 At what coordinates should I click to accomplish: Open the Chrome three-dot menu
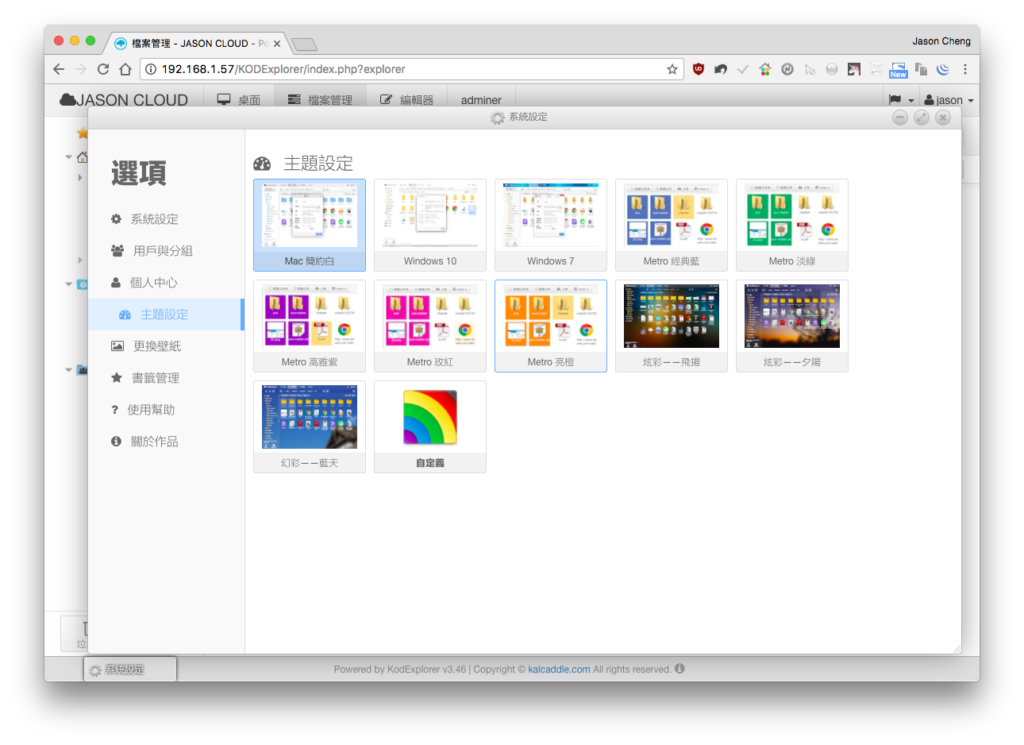pyautogui.click(x=965, y=69)
